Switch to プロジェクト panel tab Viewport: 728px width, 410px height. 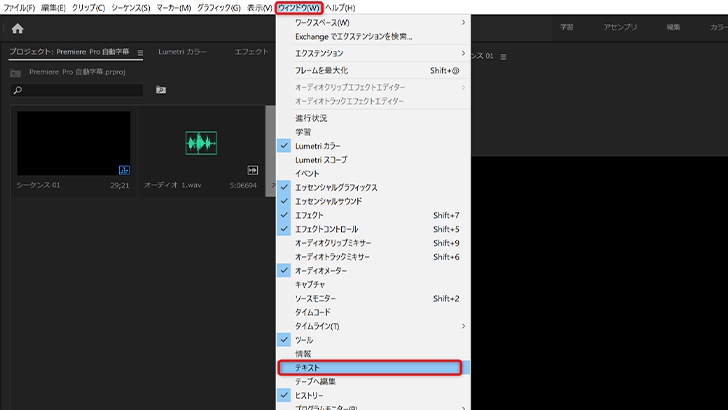[69, 52]
